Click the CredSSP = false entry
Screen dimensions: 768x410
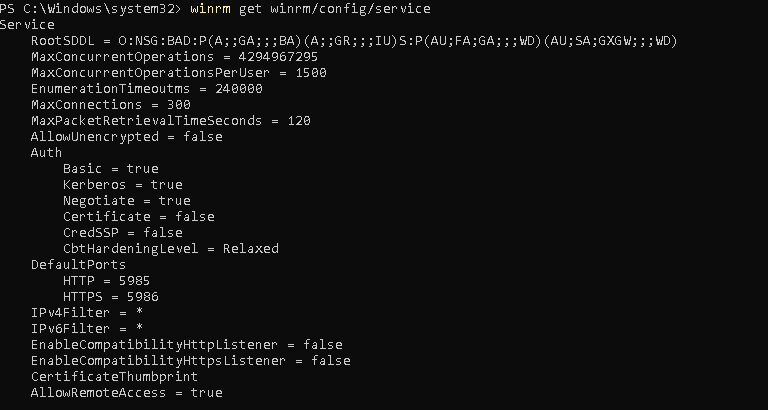click(x=122, y=233)
